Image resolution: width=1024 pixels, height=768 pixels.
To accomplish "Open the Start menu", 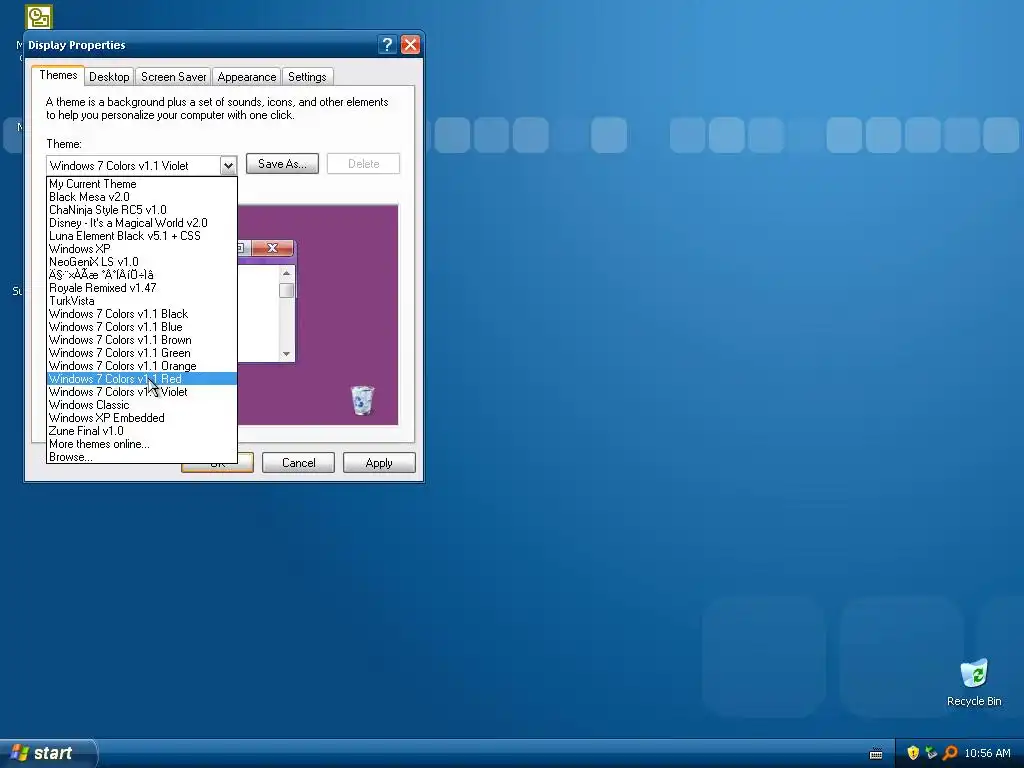I will [48, 753].
